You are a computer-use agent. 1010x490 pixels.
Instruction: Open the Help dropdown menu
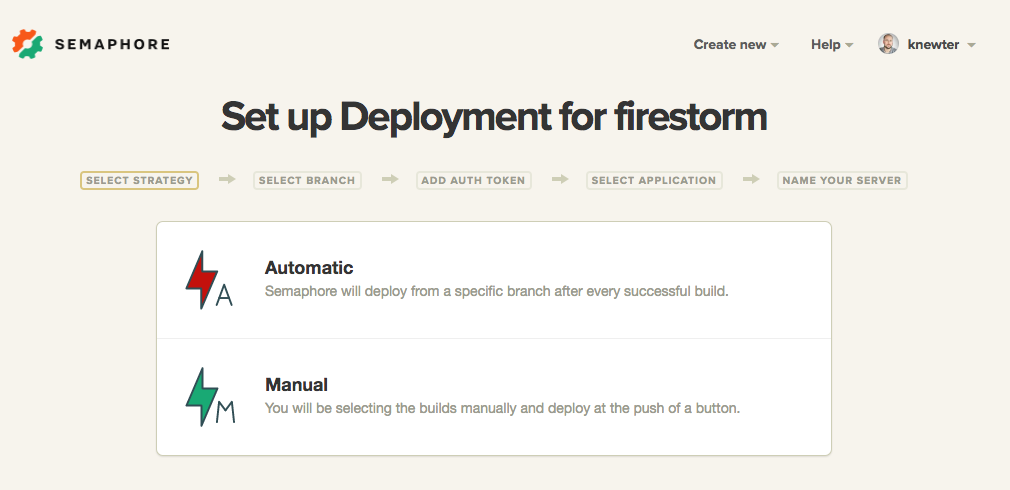click(832, 44)
